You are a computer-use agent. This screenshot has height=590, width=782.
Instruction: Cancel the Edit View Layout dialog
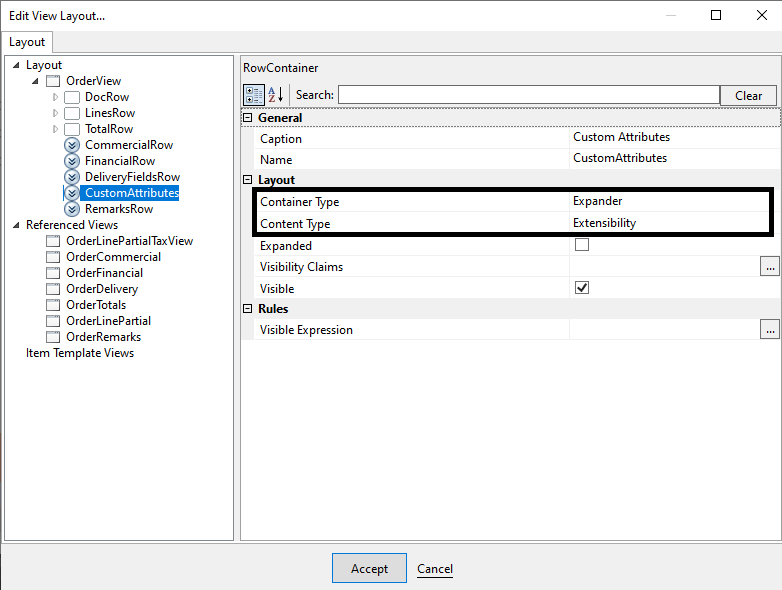(x=435, y=569)
